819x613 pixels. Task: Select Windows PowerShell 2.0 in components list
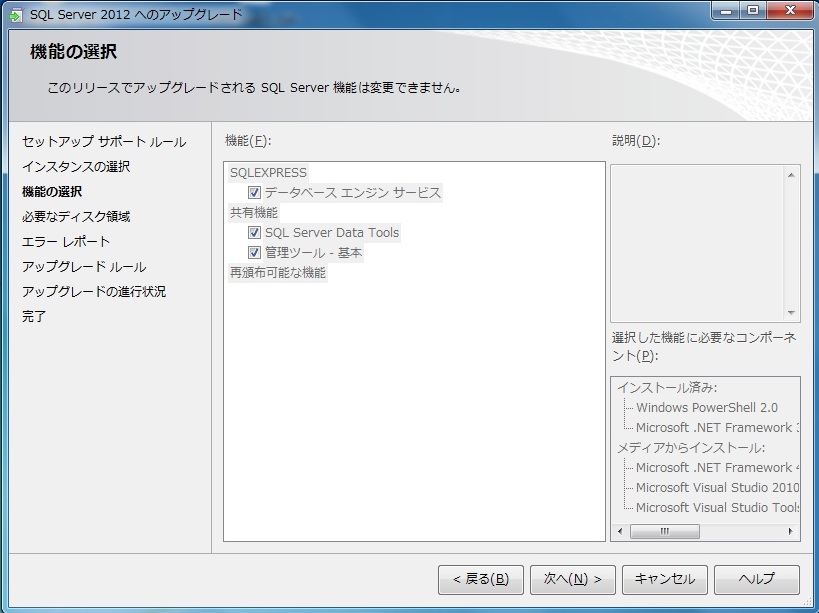point(706,408)
